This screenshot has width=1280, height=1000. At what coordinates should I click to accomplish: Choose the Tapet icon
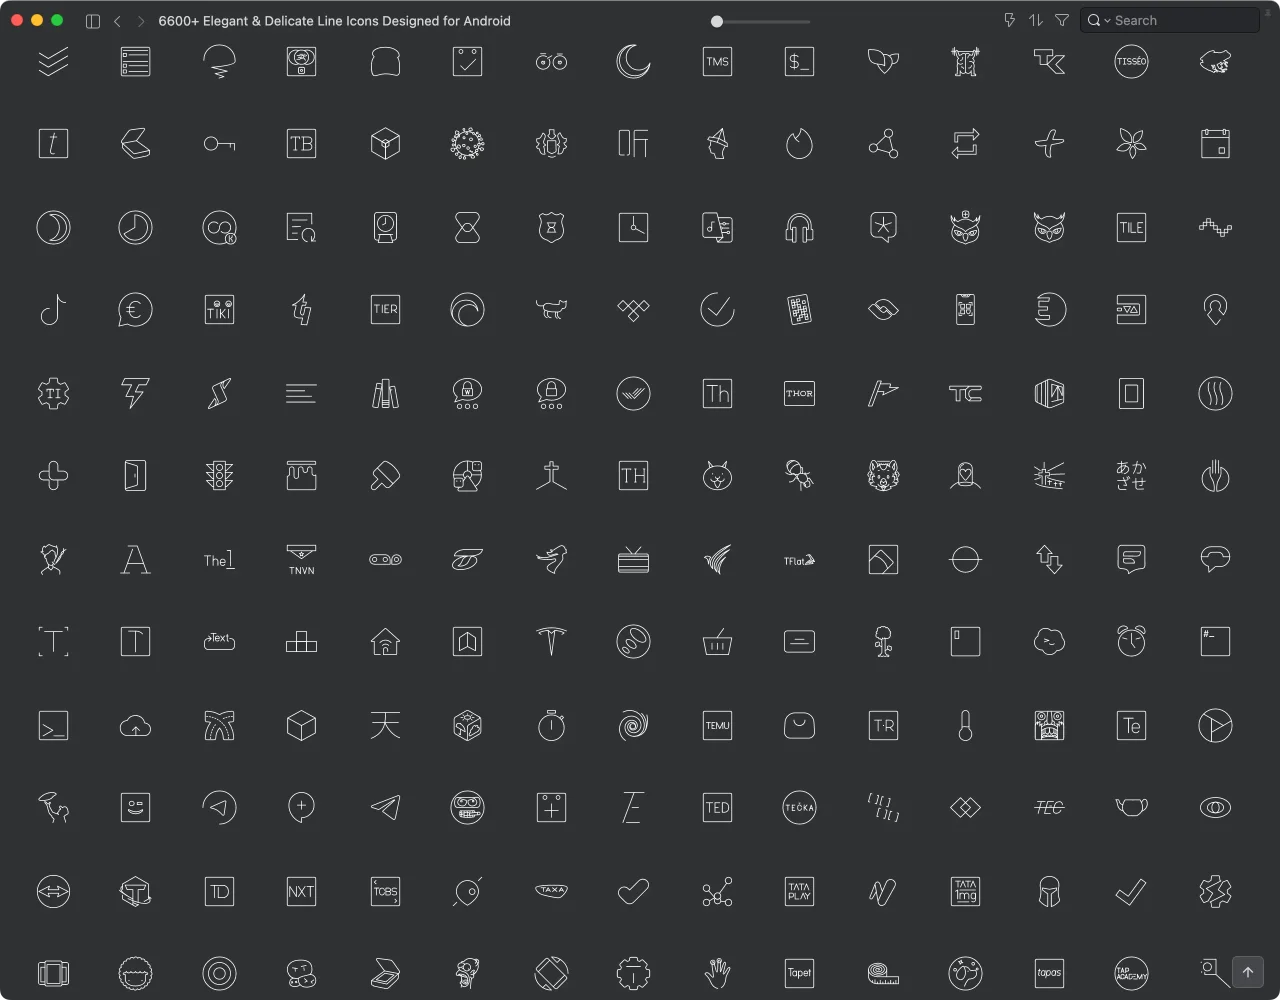click(799, 973)
